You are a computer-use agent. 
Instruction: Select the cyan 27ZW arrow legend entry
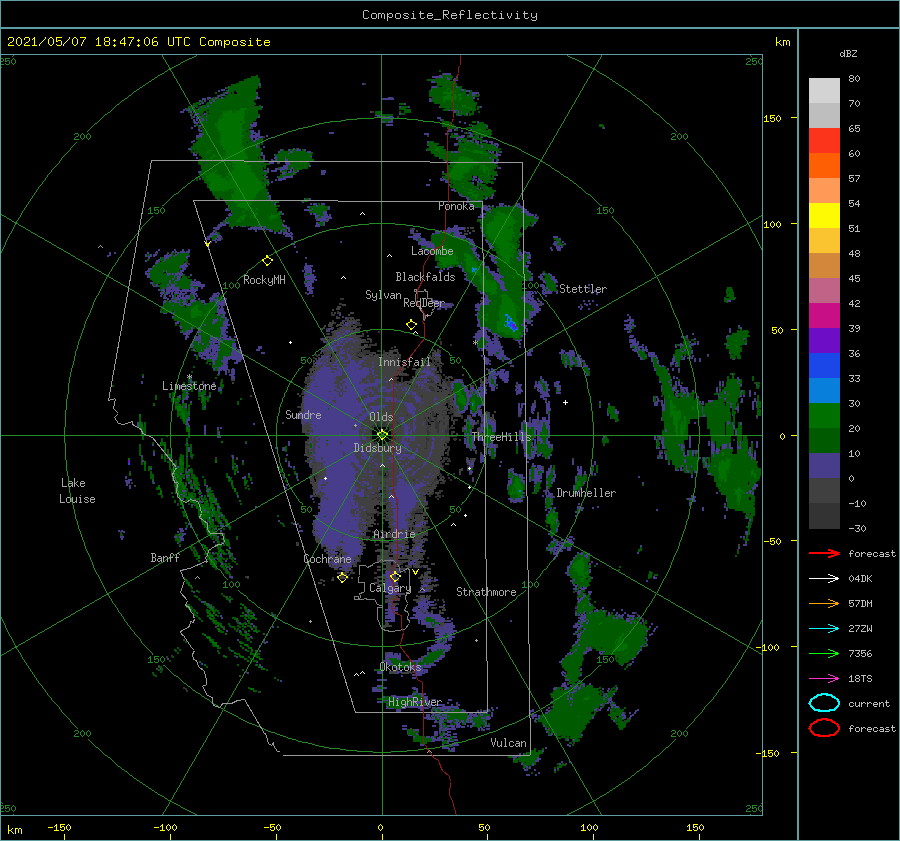pyautogui.click(x=824, y=629)
